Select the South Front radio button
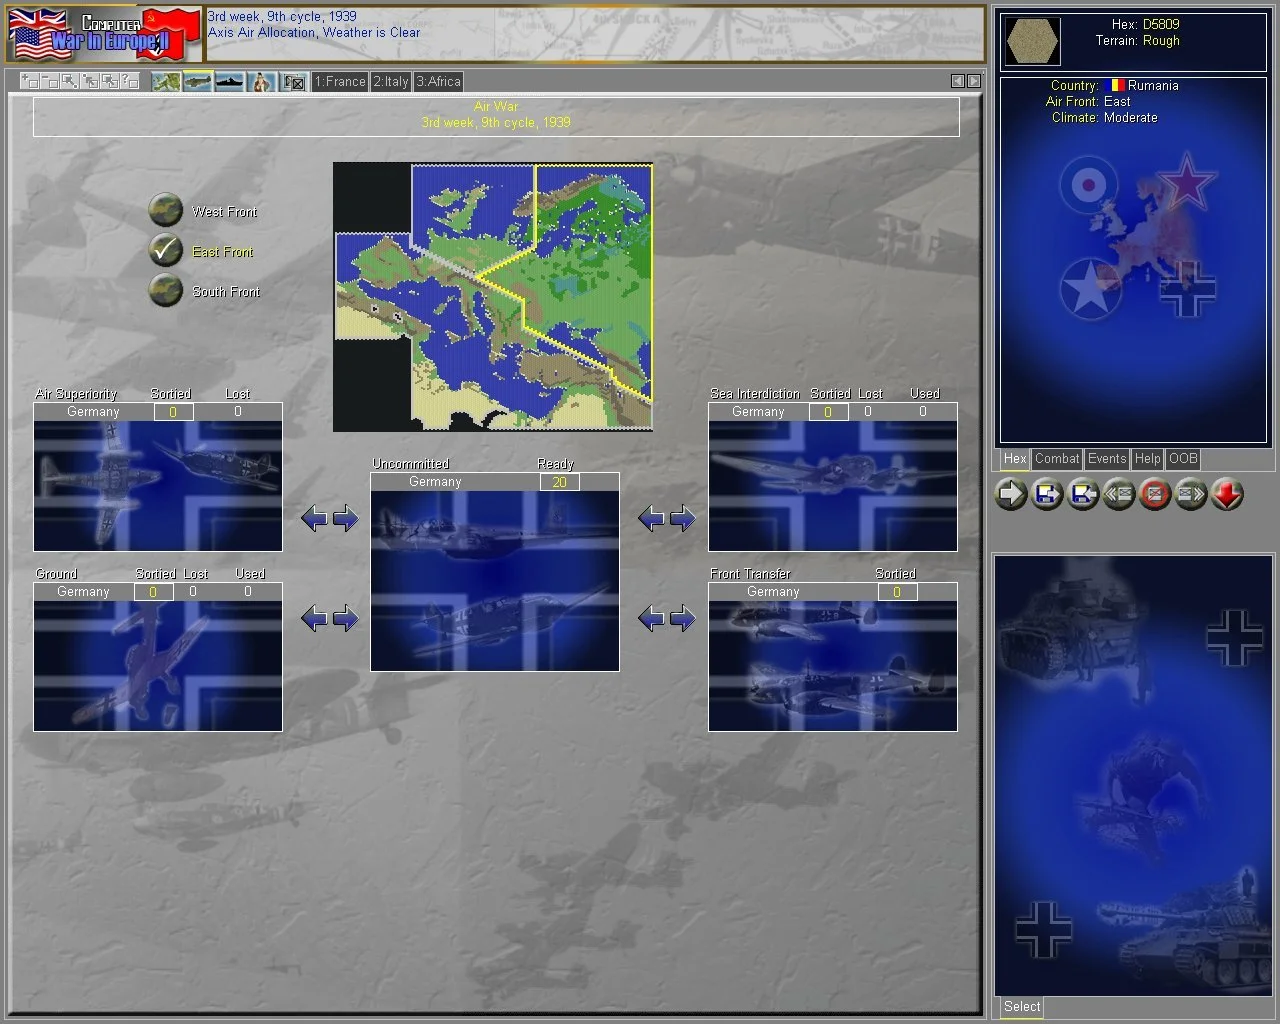Screen dimensions: 1280x1024 [166, 291]
